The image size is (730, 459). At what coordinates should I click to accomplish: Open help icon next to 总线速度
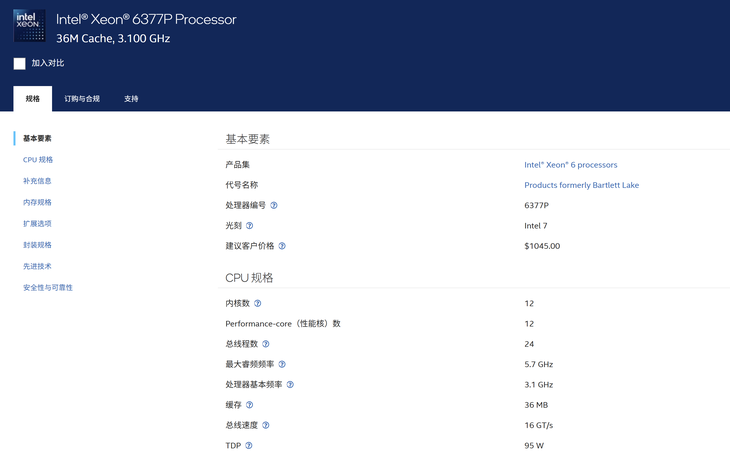(x=266, y=425)
